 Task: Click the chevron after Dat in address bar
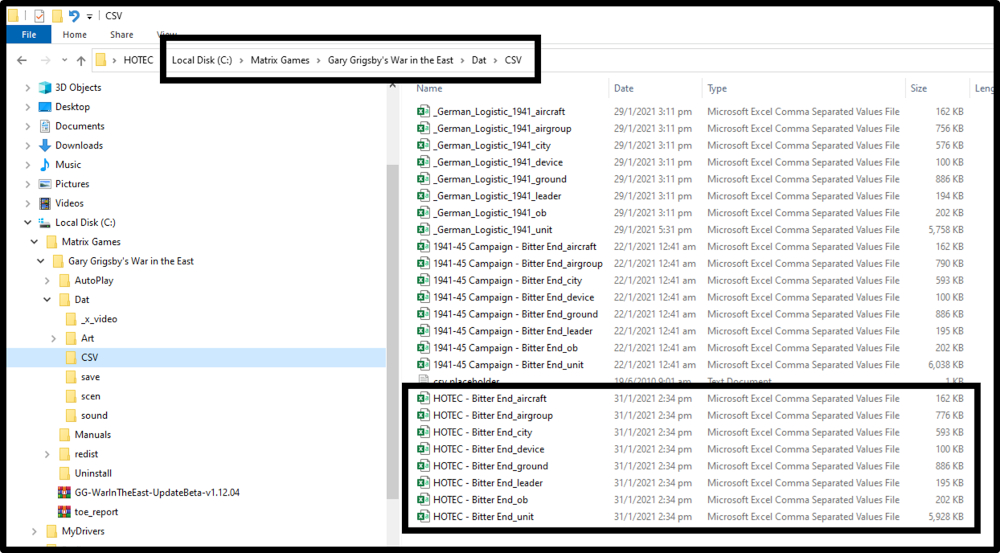coord(496,61)
